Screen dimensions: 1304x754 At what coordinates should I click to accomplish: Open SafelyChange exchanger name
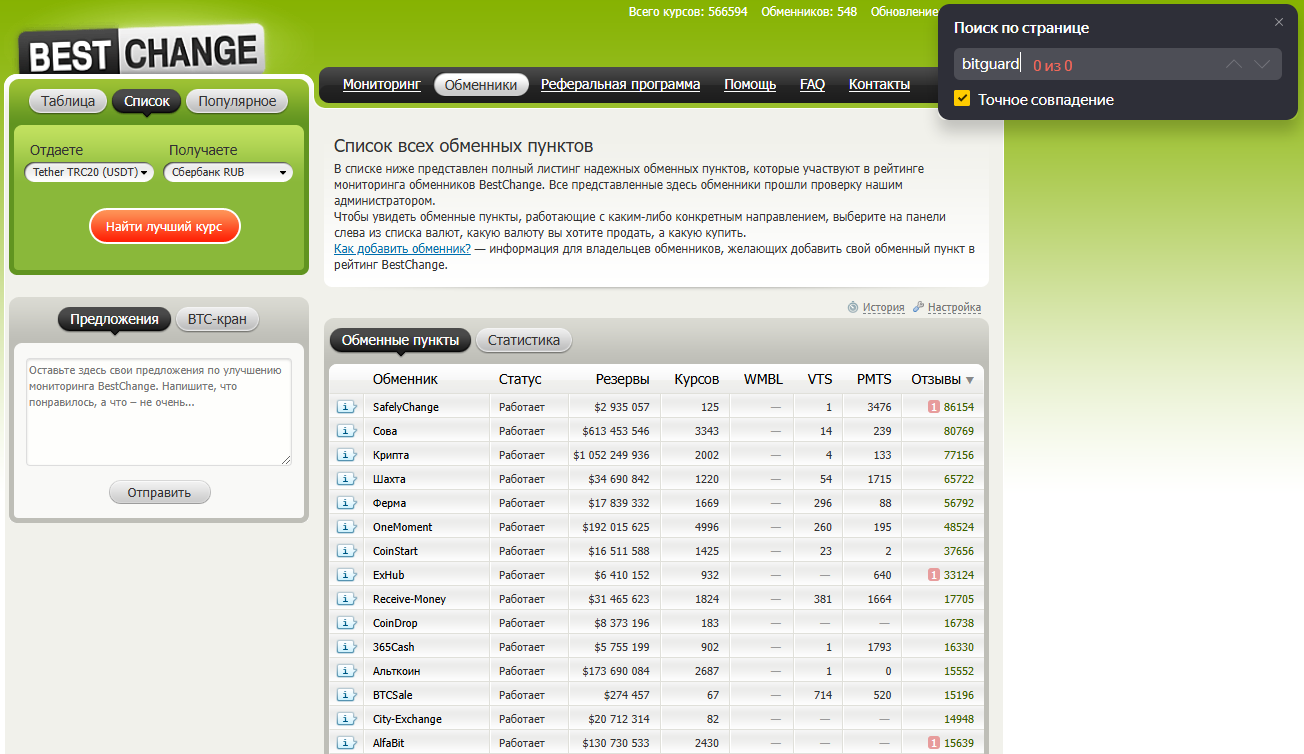pyautogui.click(x=406, y=407)
